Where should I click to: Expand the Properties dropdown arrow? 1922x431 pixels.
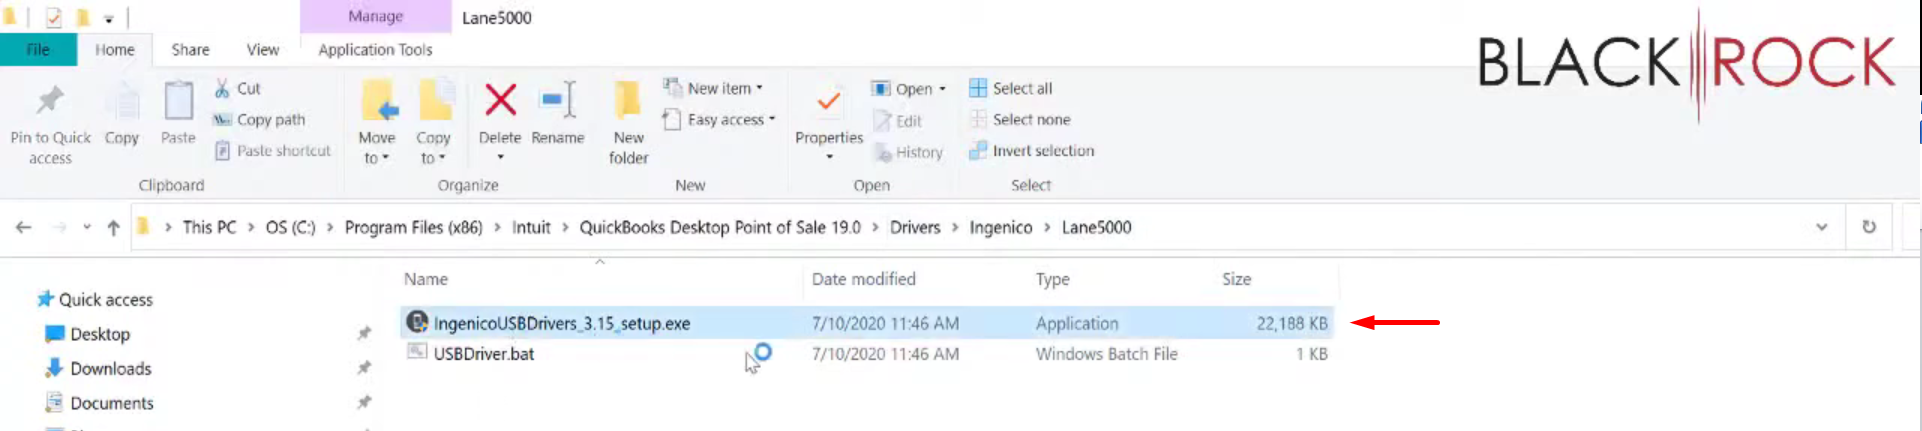pyautogui.click(x=829, y=157)
